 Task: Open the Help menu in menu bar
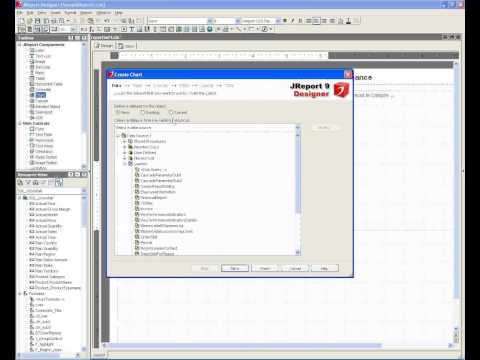pyautogui.click(x=119, y=13)
